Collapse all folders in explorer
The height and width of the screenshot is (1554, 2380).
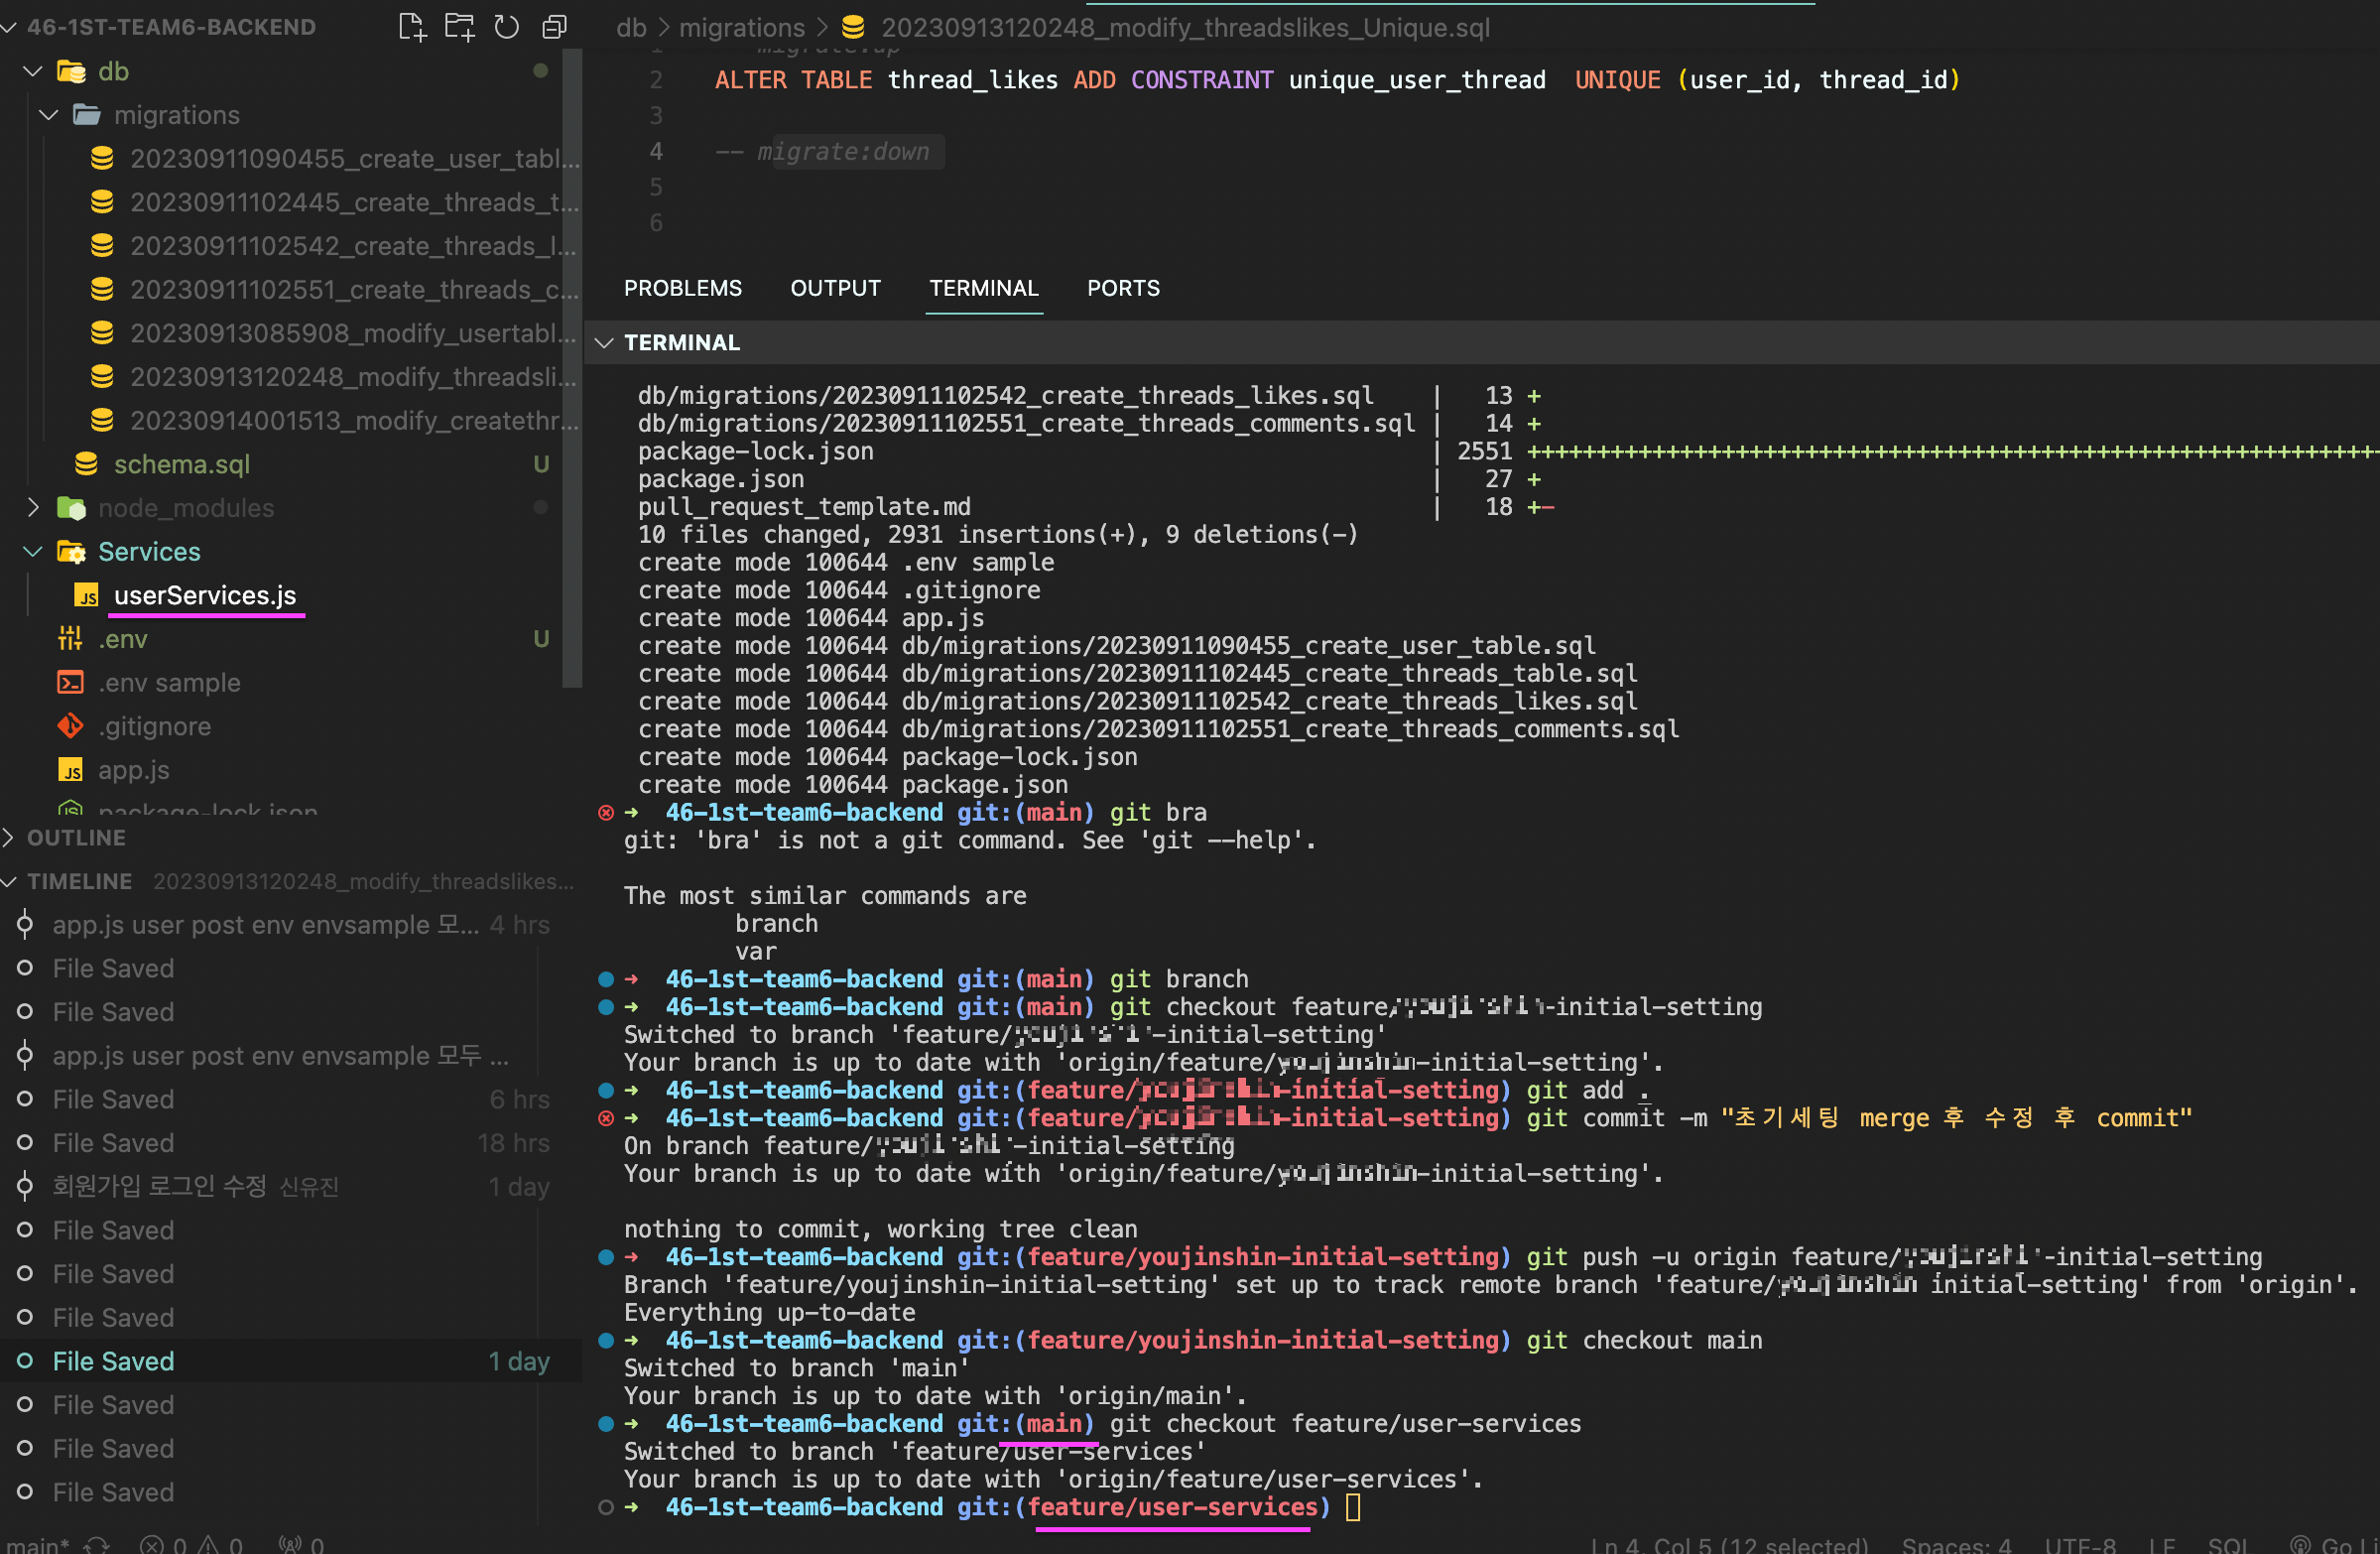click(x=554, y=27)
